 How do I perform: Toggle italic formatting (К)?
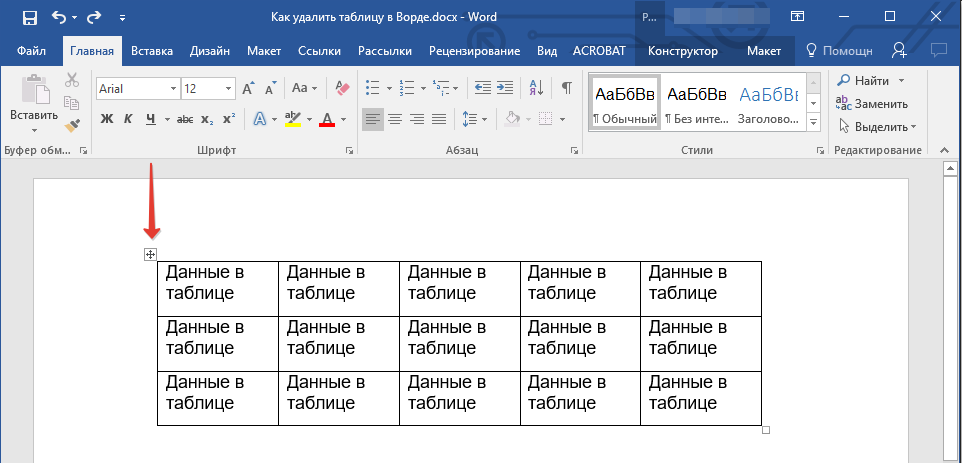point(128,119)
